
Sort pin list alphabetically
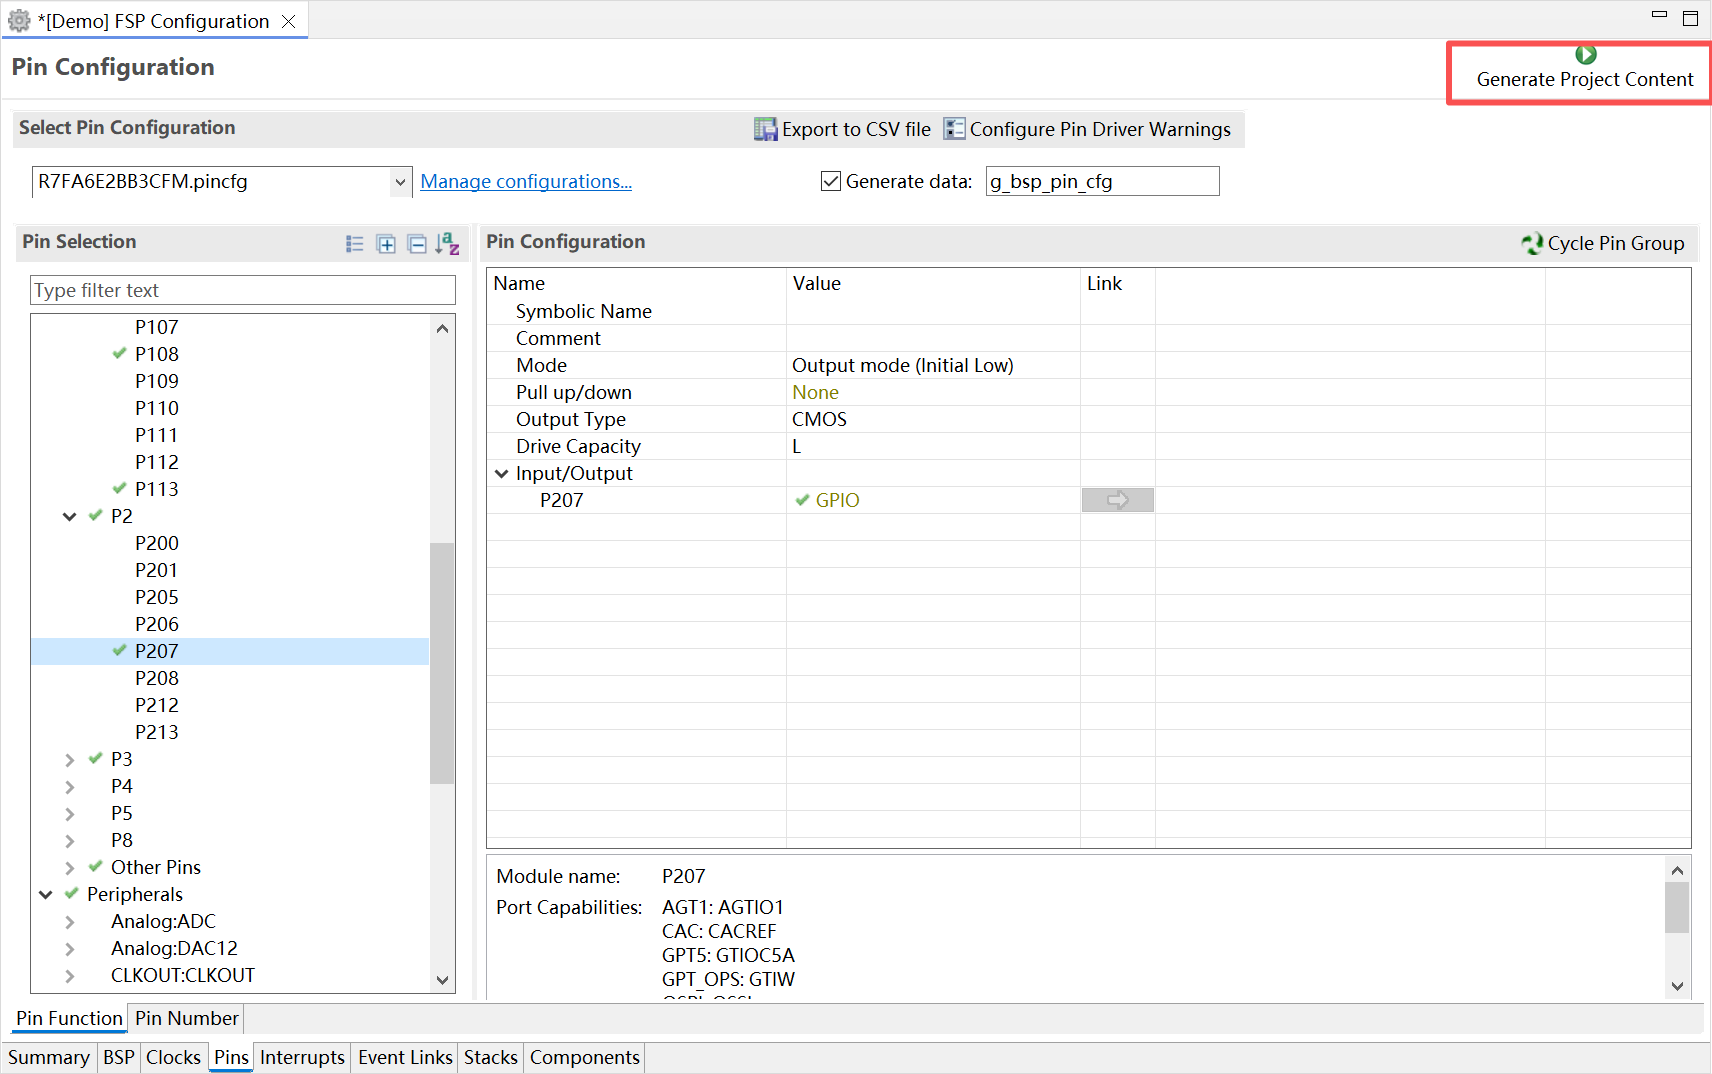(x=447, y=244)
